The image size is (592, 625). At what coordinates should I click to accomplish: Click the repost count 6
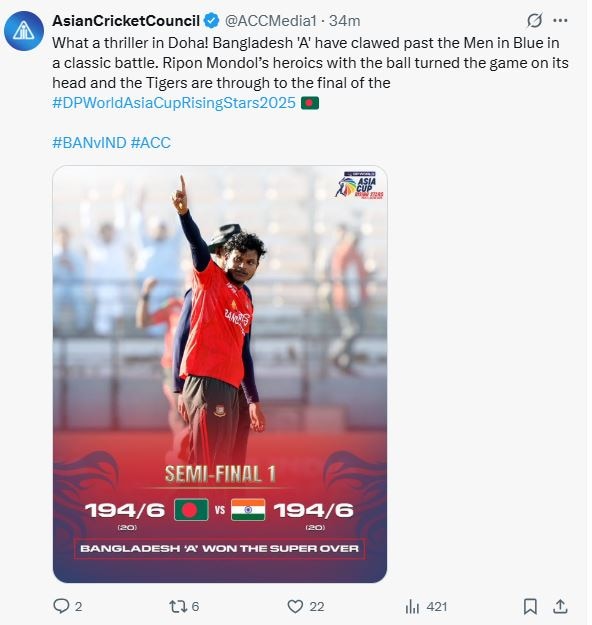pyautogui.click(x=195, y=607)
